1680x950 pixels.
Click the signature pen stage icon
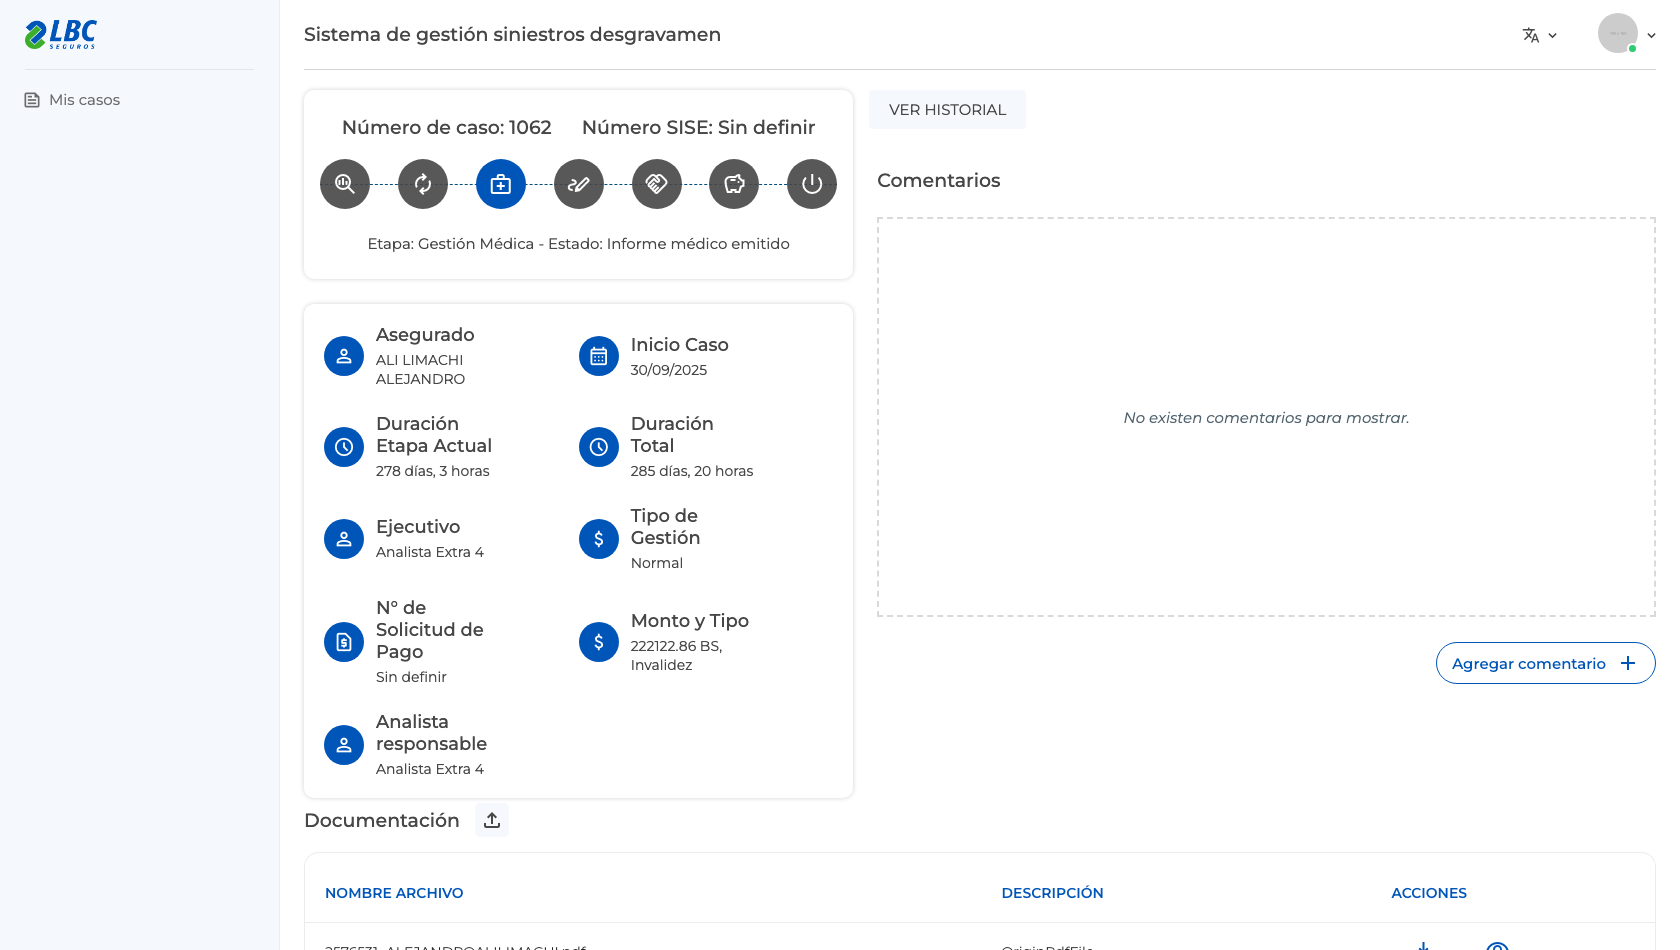(579, 184)
